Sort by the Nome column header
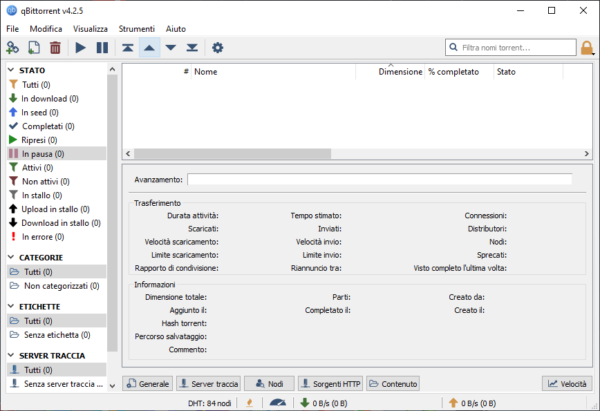Screen dimensions: 600x411 273,72
